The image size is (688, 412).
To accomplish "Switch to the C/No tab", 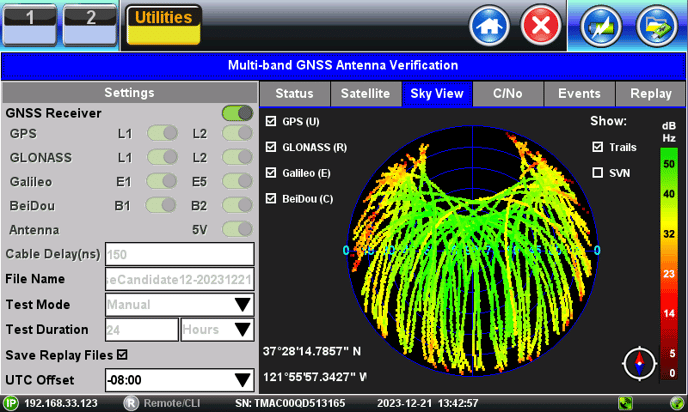I will 507,94.
